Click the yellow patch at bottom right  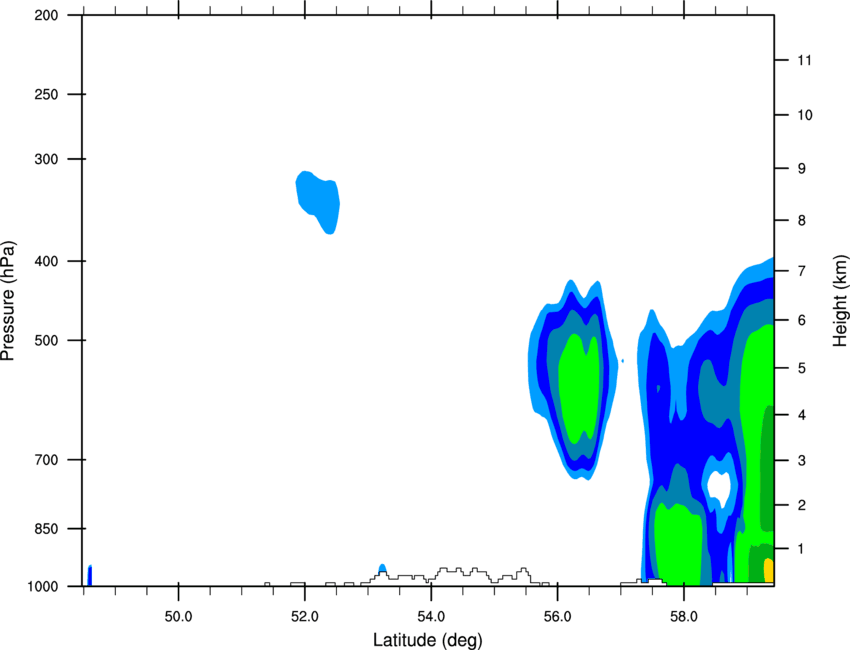tap(768, 570)
